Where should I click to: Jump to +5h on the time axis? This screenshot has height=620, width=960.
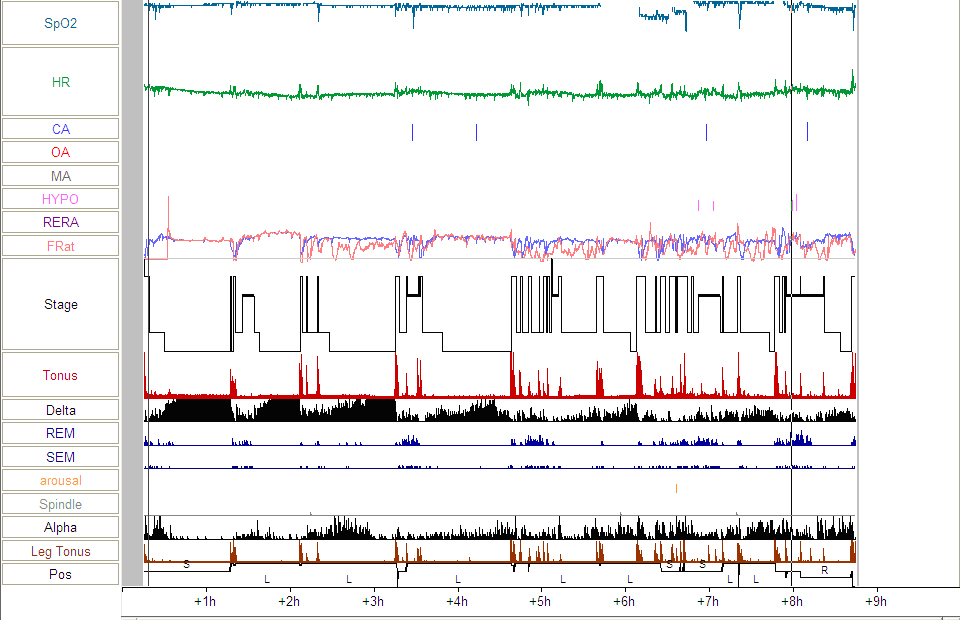click(x=540, y=601)
